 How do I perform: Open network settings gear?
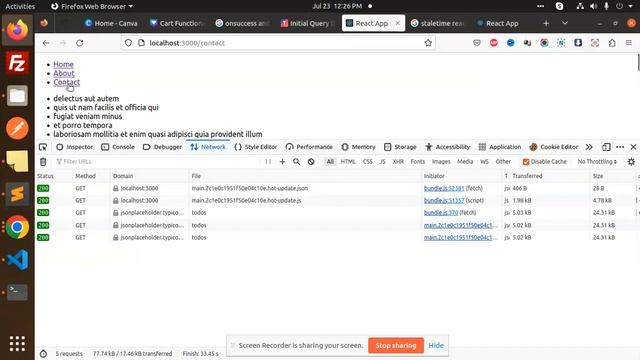pos(631,162)
